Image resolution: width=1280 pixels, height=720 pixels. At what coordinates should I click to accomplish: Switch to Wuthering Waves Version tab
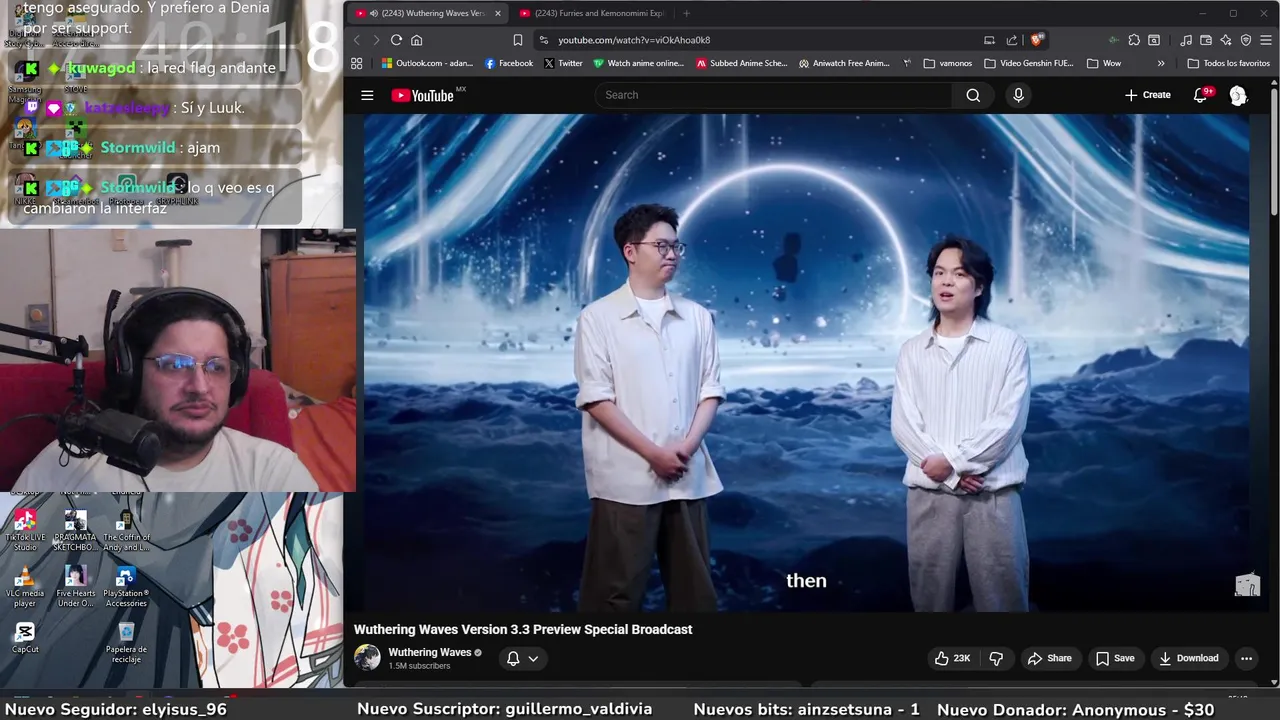click(427, 13)
